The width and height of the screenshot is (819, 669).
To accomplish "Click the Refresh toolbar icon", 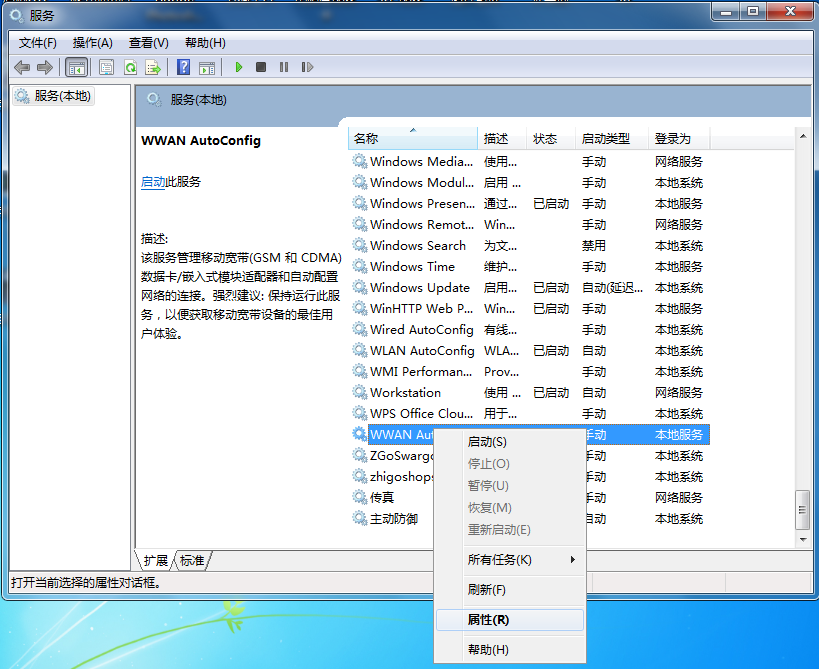I will [x=130, y=67].
